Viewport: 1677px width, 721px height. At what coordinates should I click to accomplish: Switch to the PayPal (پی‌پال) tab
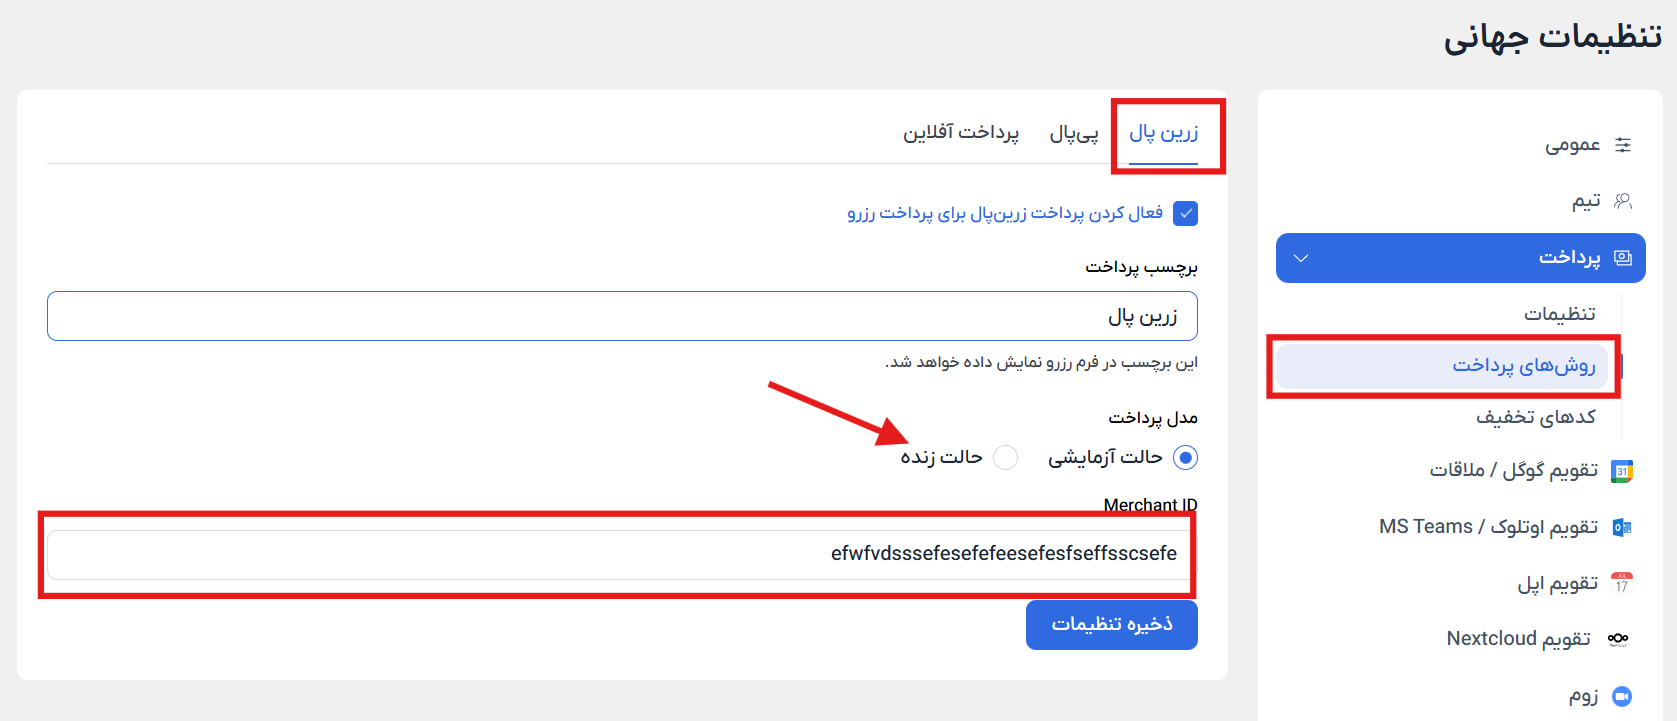point(1074,133)
